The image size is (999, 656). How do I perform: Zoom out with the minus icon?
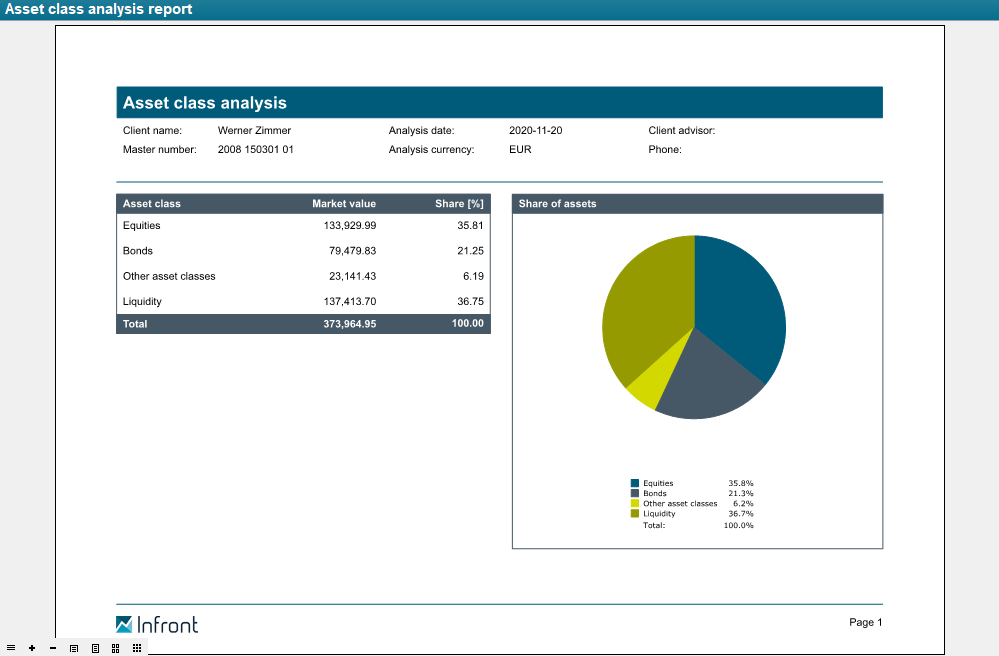[52, 648]
